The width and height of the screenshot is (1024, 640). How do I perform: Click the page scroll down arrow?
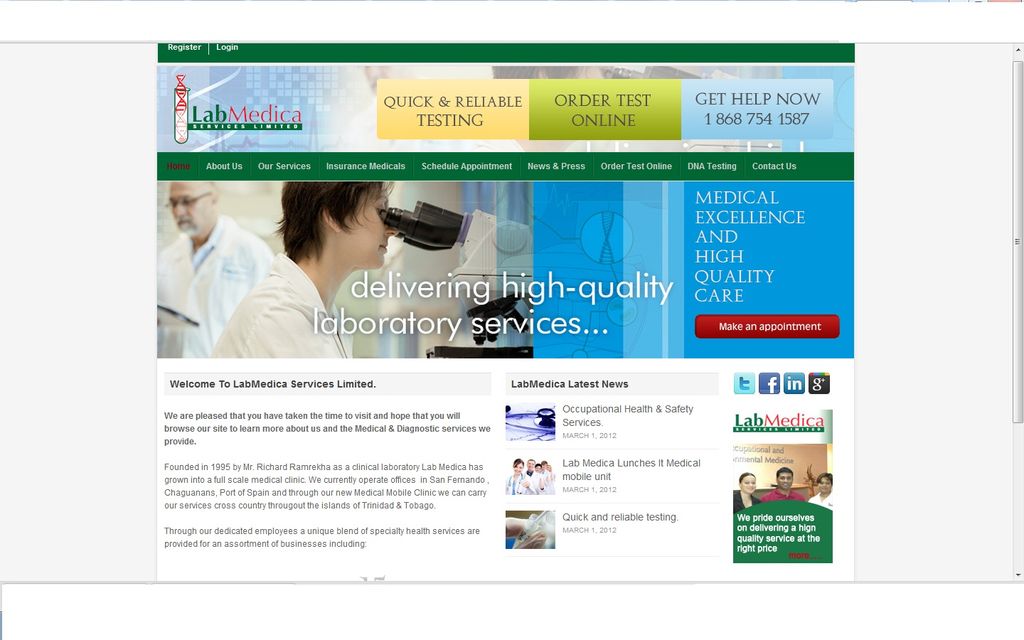(x=1018, y=575)
